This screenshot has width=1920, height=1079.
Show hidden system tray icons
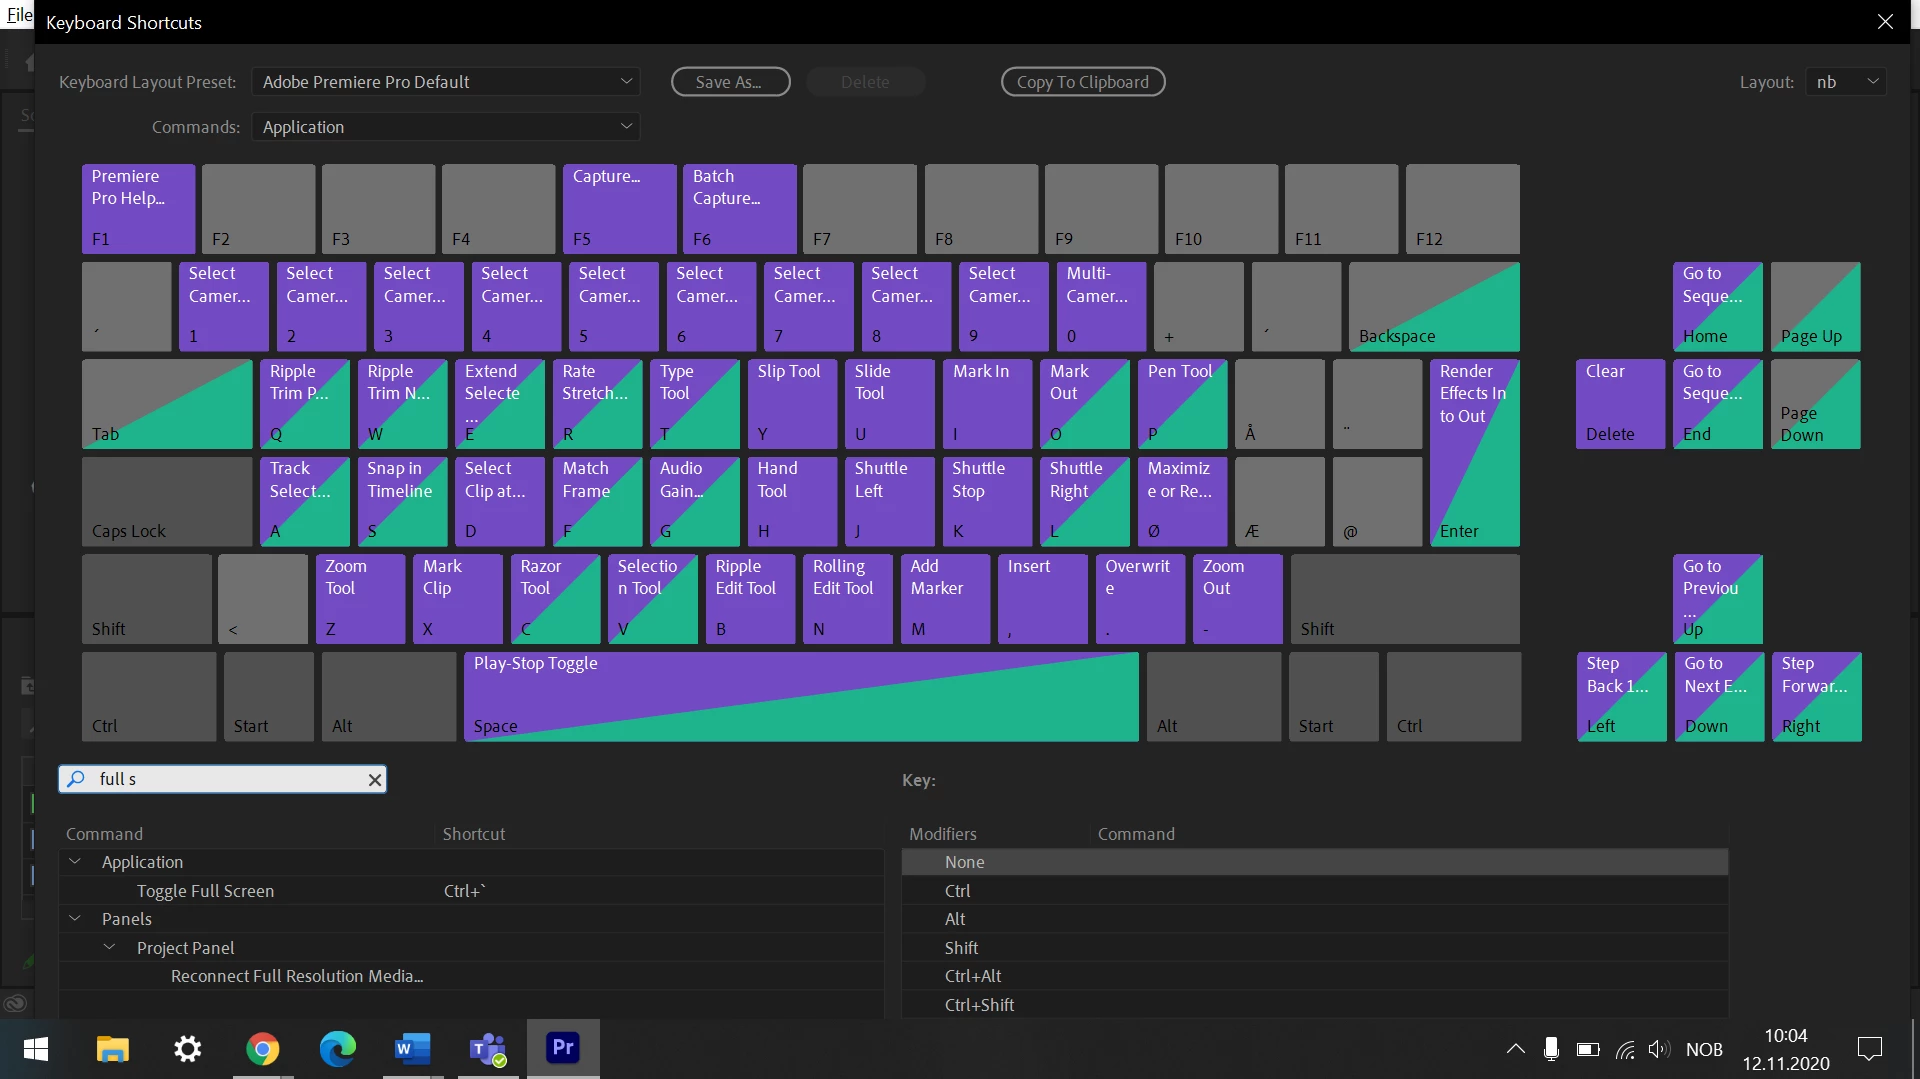[1515, 1049]
